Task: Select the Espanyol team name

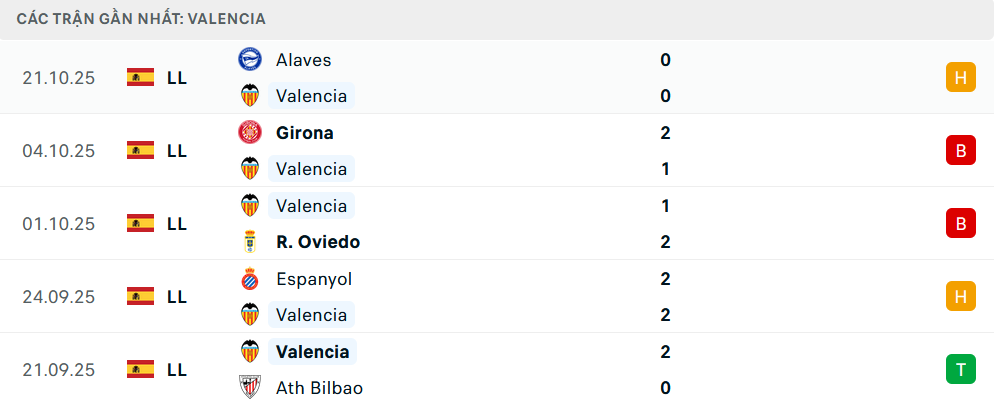Action: pyautogui.click(x=314, y=279)
